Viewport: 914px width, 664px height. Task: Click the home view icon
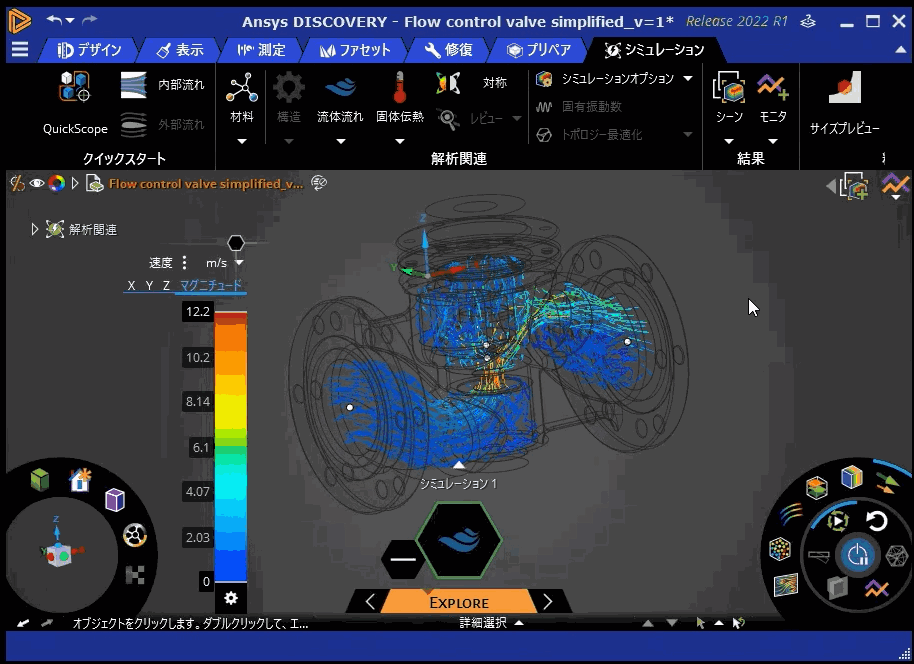coord(80,480)
